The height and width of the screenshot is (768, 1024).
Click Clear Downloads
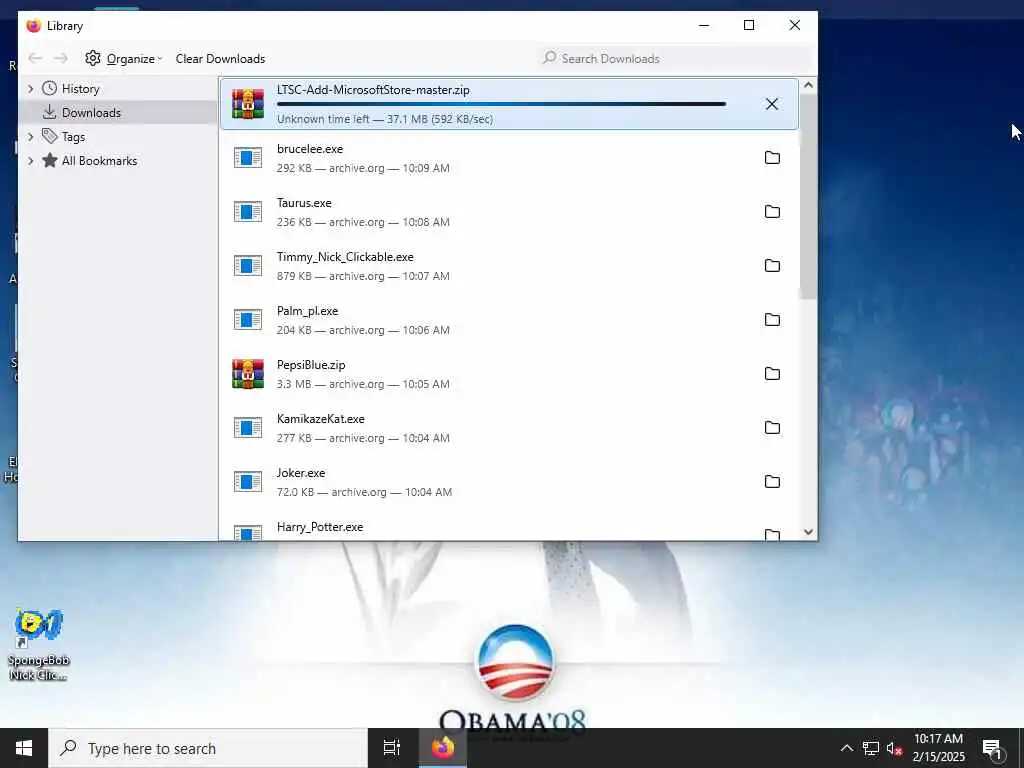point(220,59)
